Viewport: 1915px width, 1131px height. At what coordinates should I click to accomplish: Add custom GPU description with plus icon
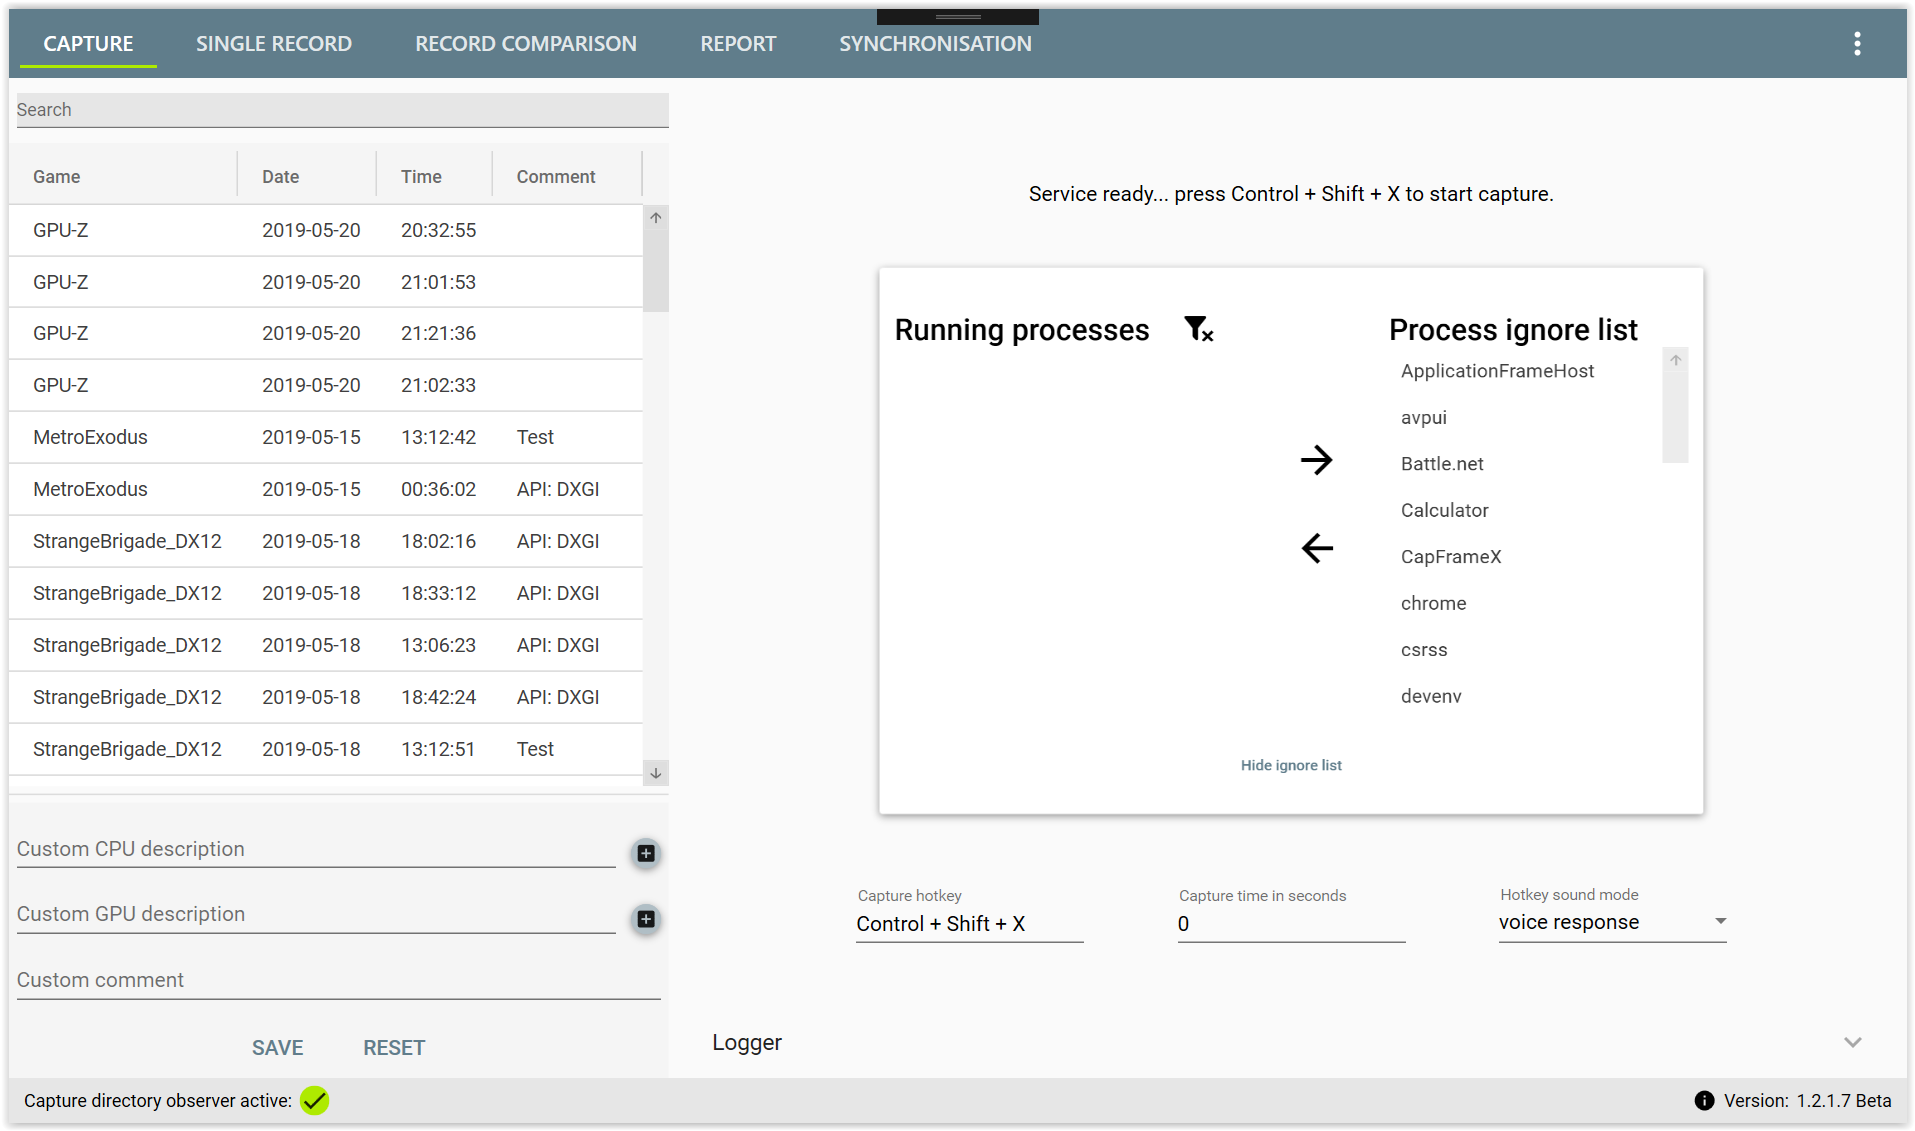click(646, 919)
